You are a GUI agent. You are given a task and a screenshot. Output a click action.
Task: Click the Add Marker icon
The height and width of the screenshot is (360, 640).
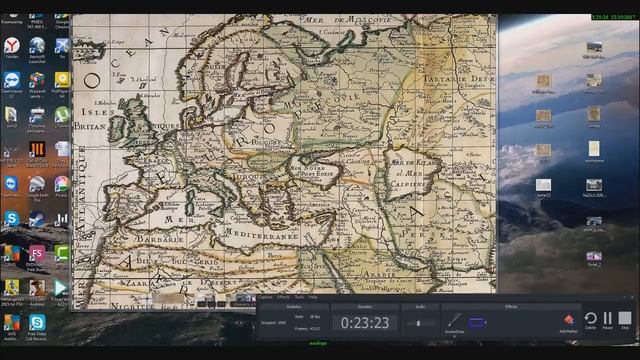[569, 320]
